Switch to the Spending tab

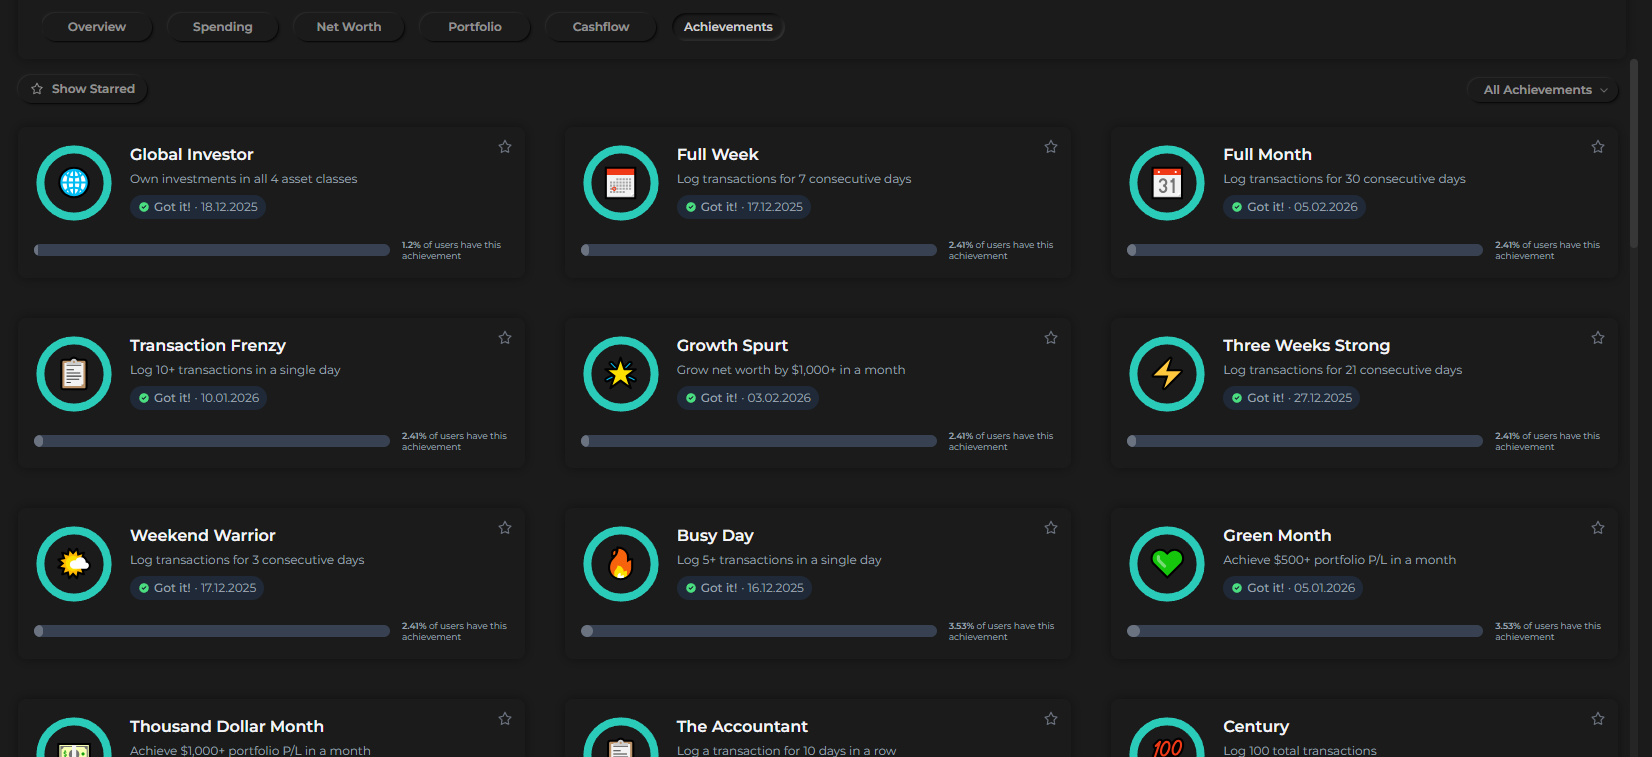point(222,27)
